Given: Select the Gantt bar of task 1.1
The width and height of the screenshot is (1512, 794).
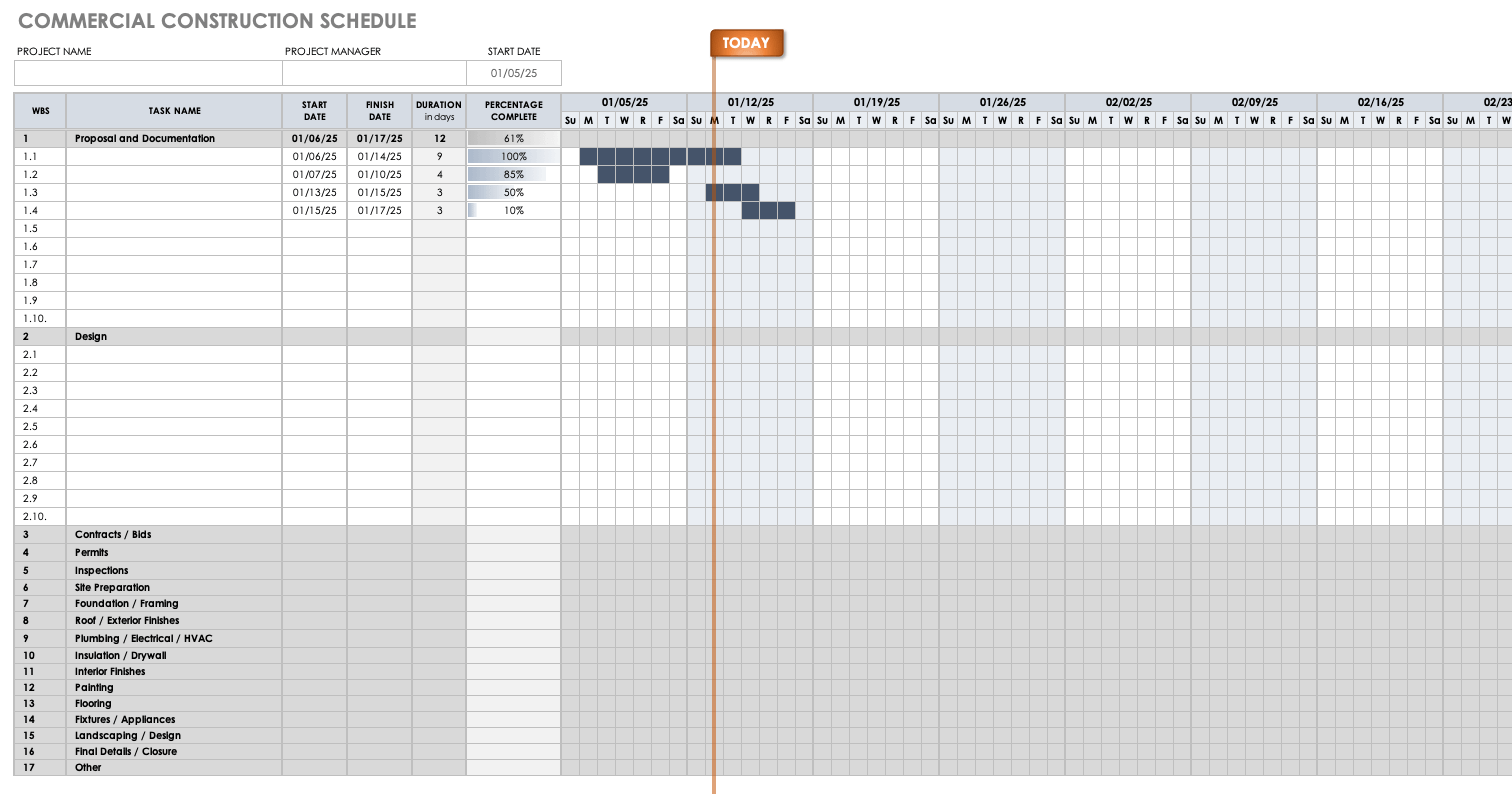Looking at the screenshot, I should (x=660, y=157).
